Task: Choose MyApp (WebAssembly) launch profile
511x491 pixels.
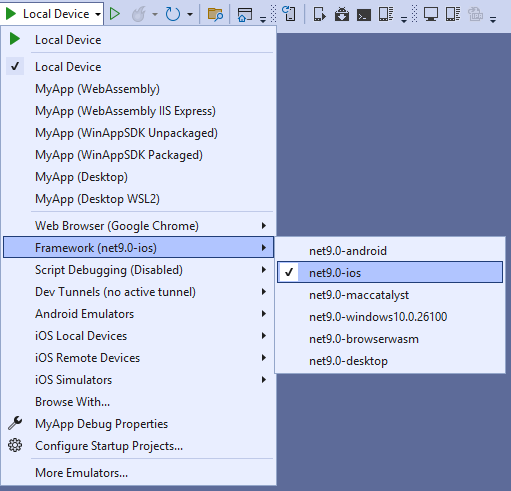Action: click(139, 89)
